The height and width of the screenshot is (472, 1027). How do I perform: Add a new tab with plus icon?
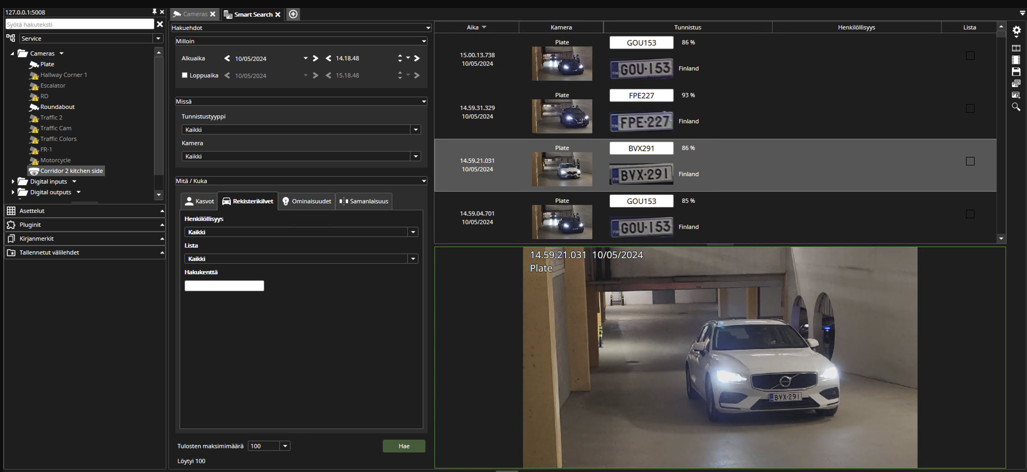tap(293, 14)
